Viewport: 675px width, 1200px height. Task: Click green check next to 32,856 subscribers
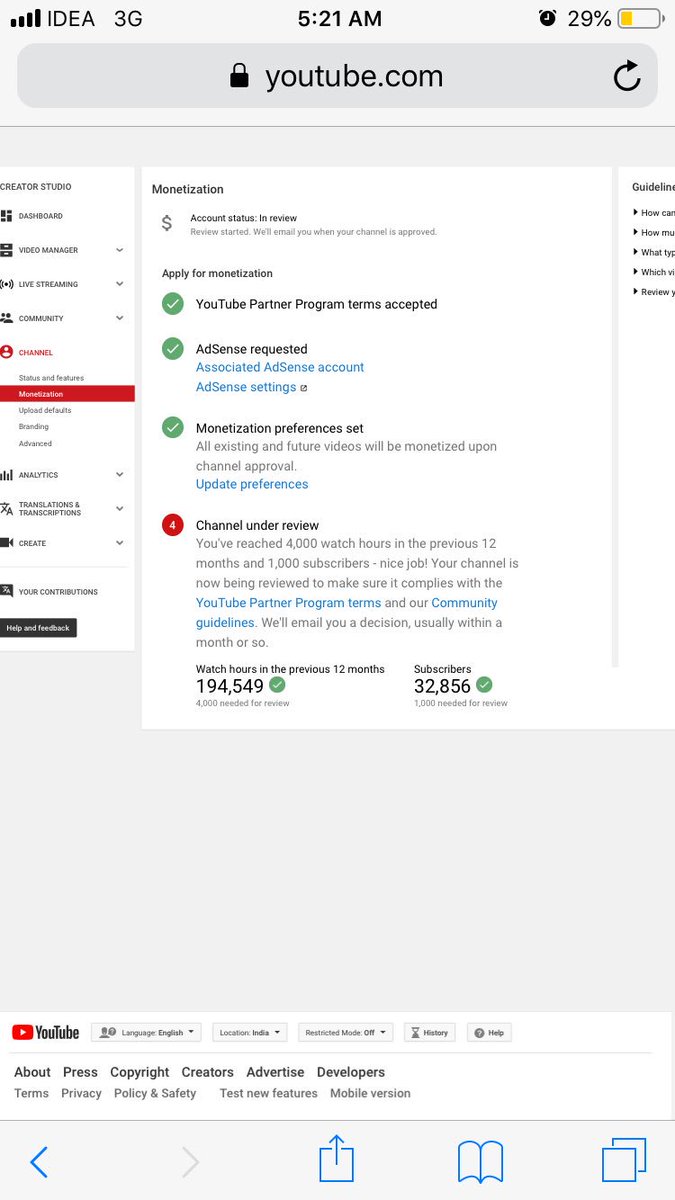(x=484, y=685)
